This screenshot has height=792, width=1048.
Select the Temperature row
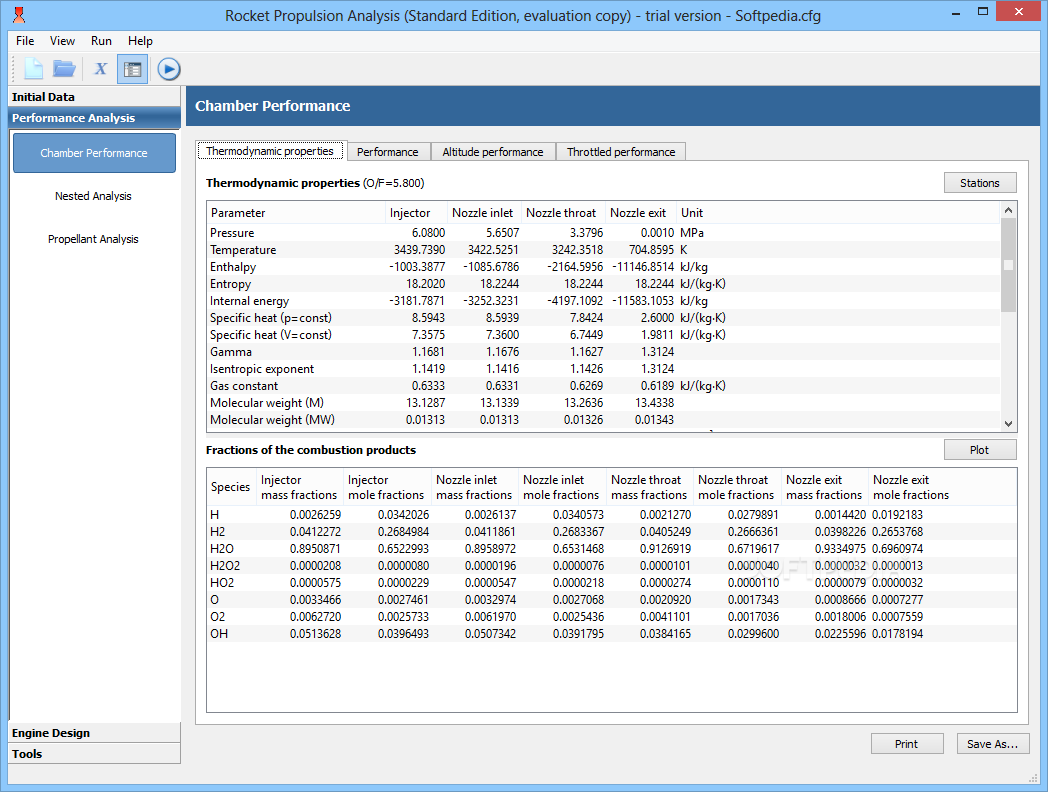603,250
